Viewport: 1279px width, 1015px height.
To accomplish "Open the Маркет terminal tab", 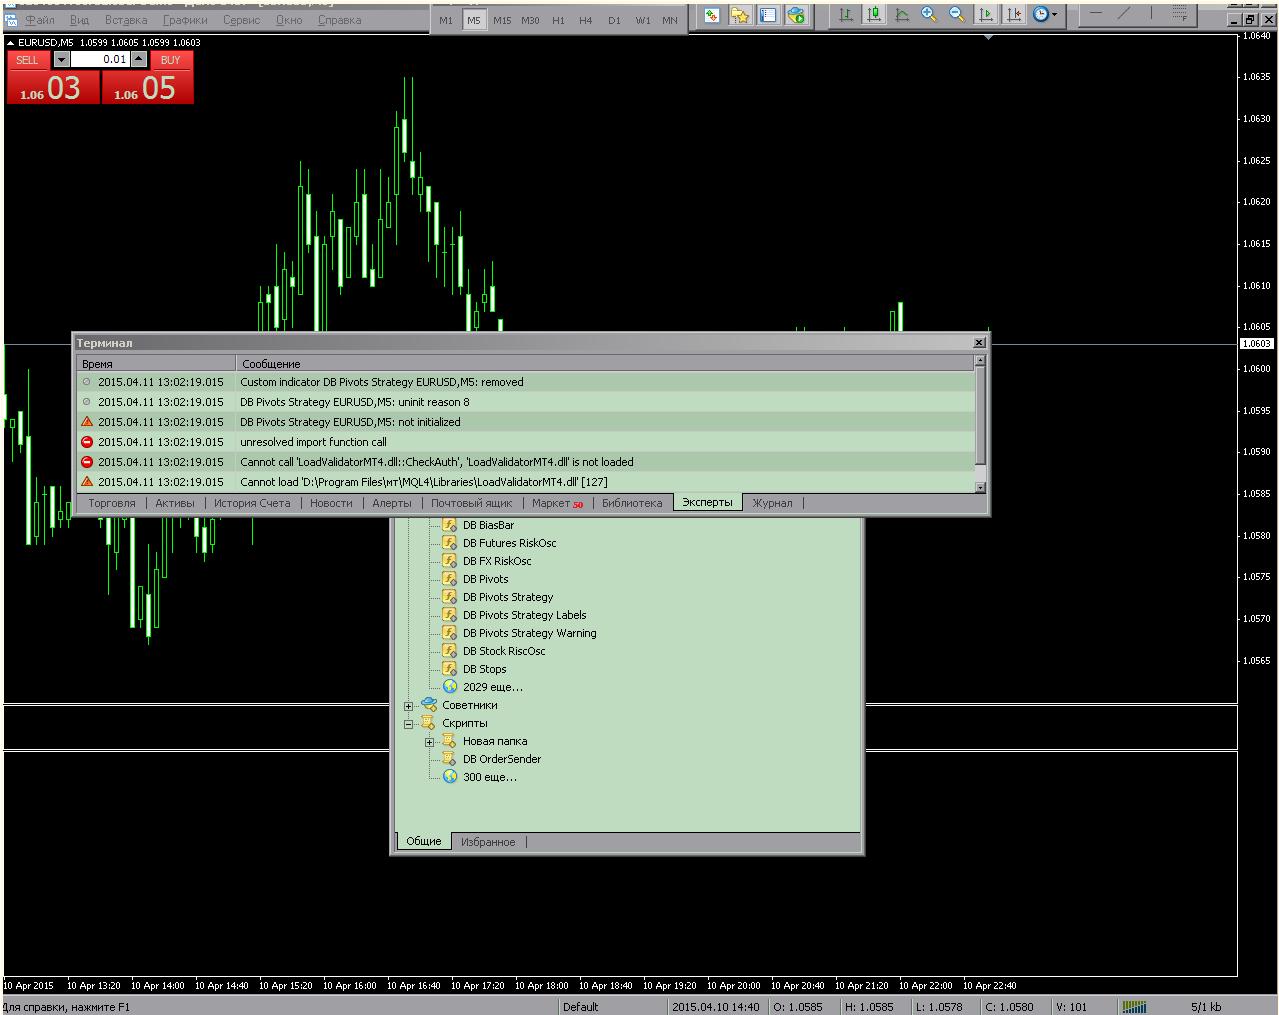I will tap(557, 503).
